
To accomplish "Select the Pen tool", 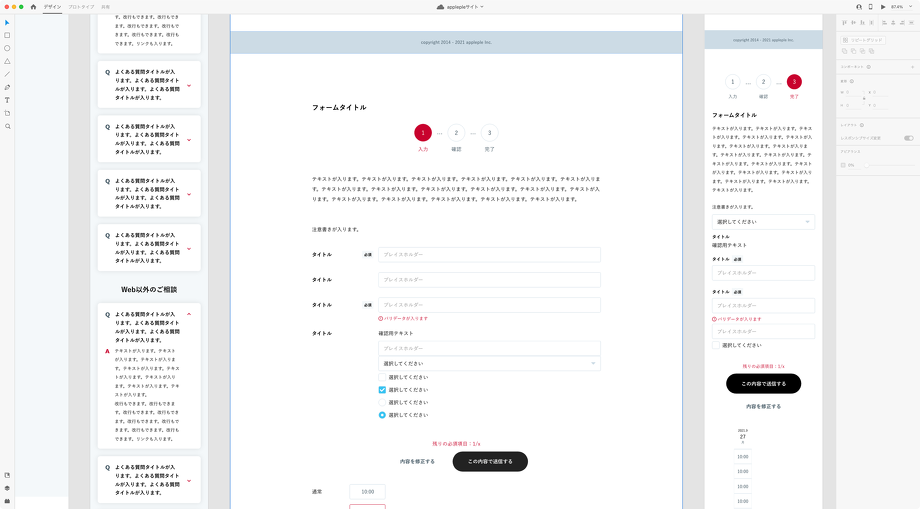I will click(7, 87).
